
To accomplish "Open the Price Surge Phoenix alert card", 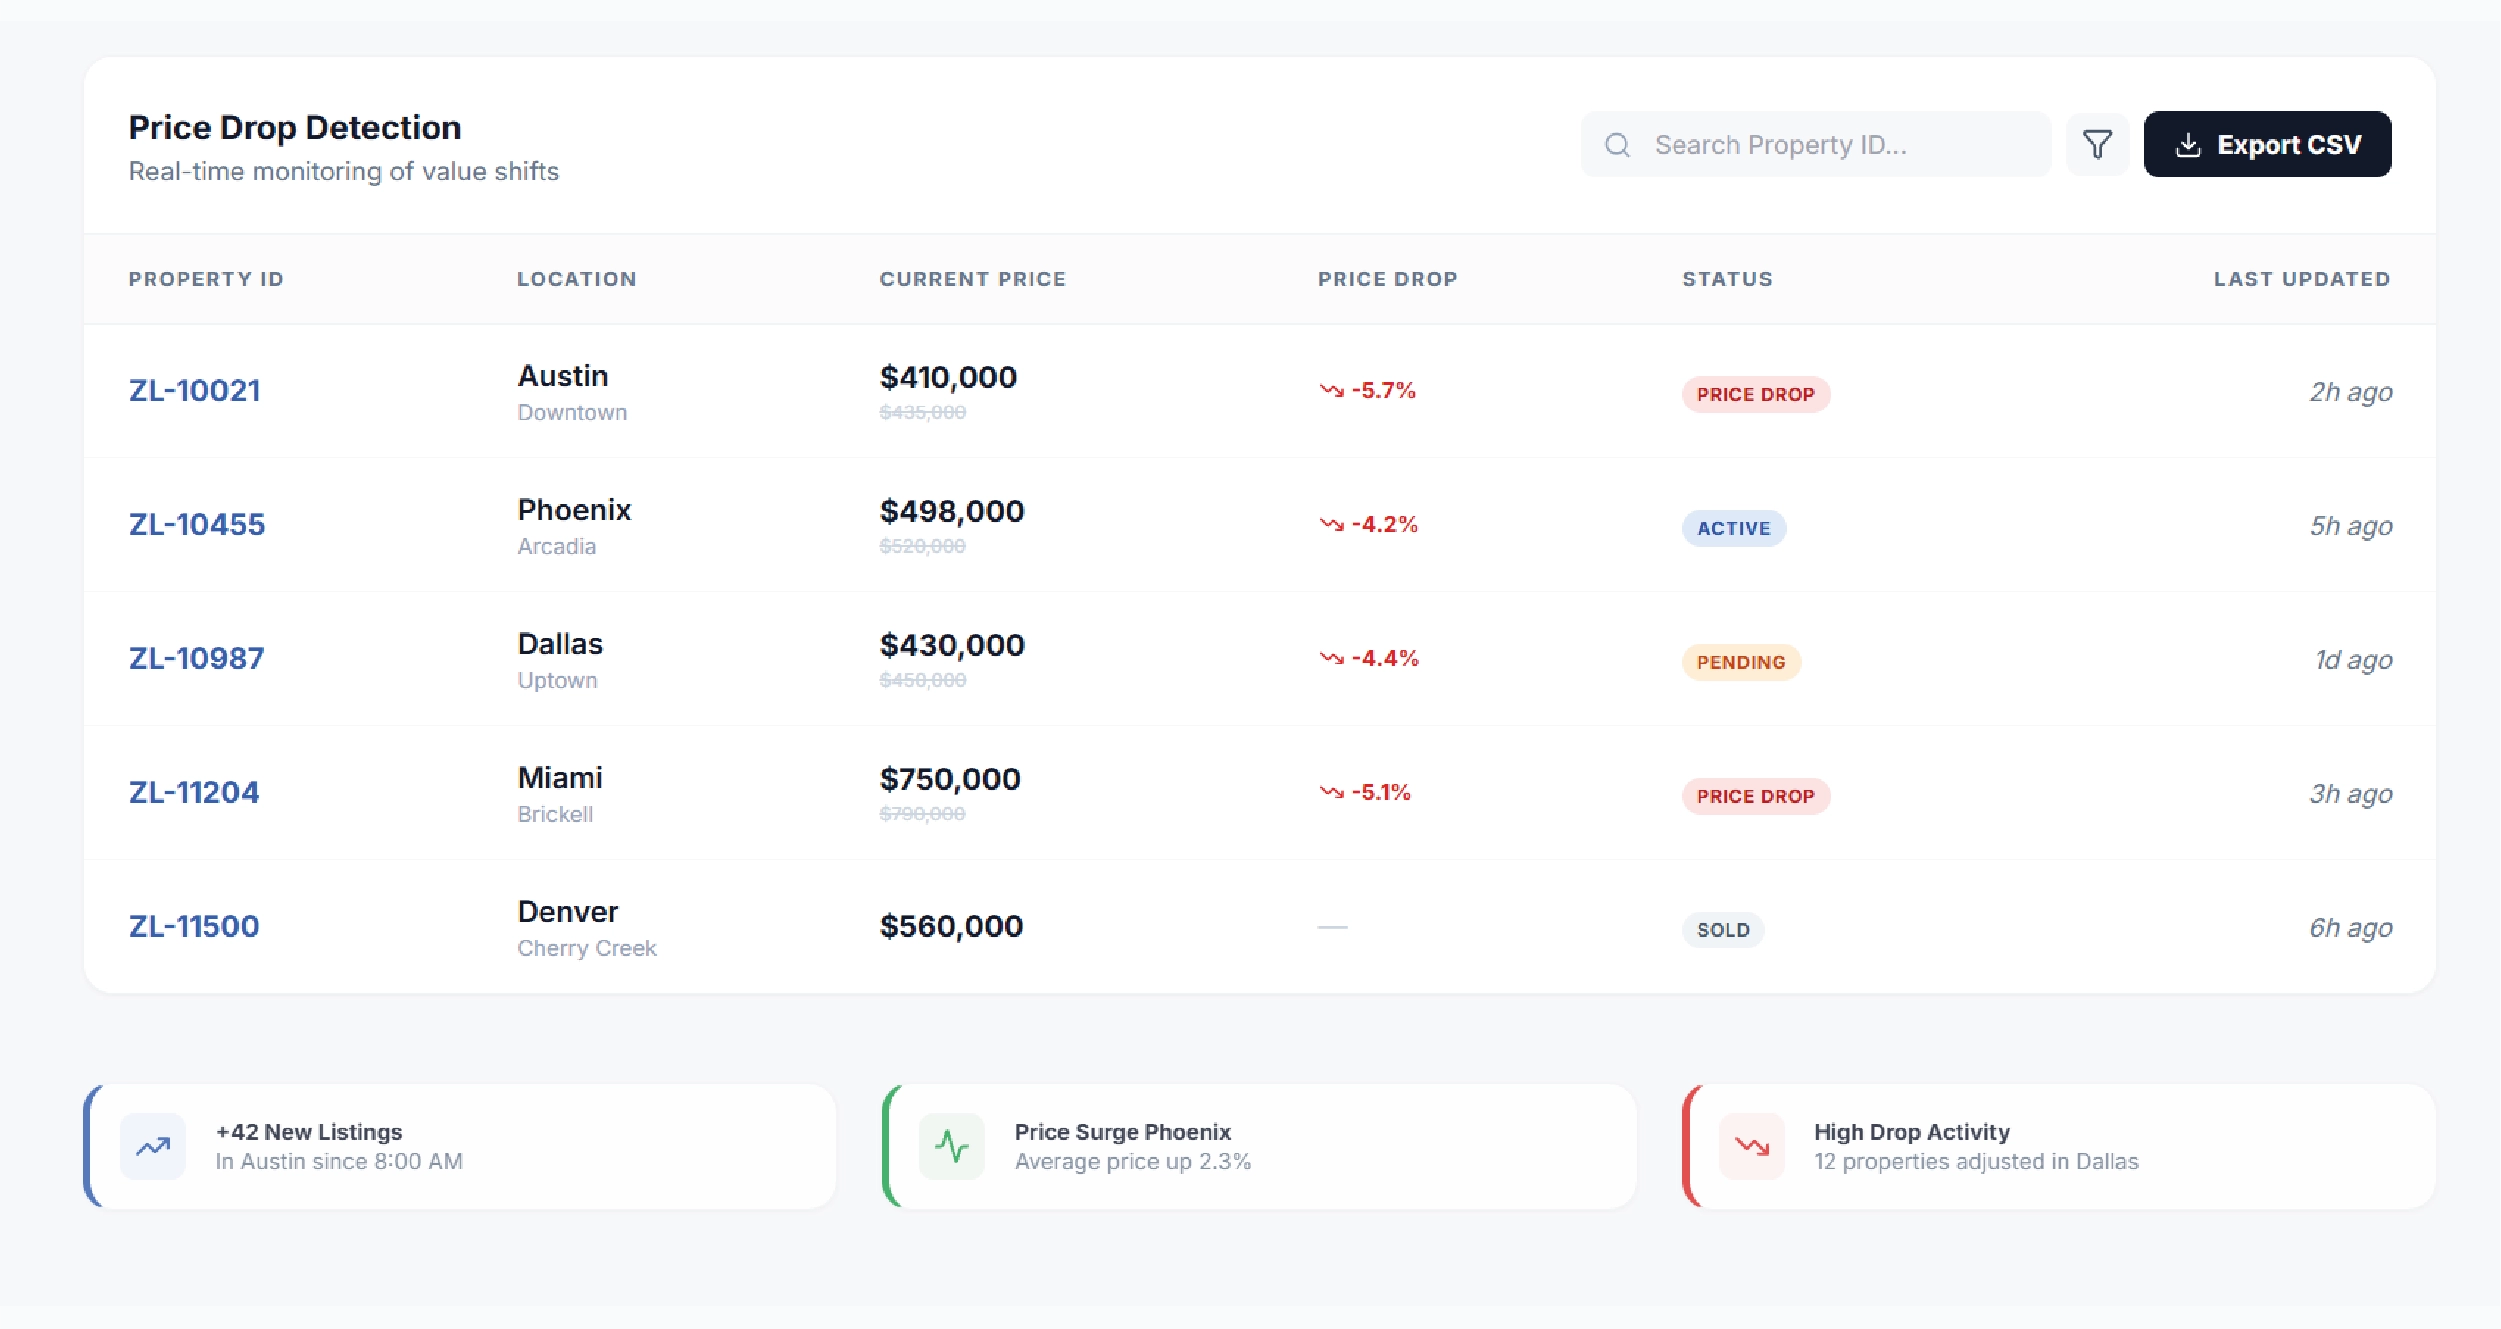I will (x=1260, y=1146).
